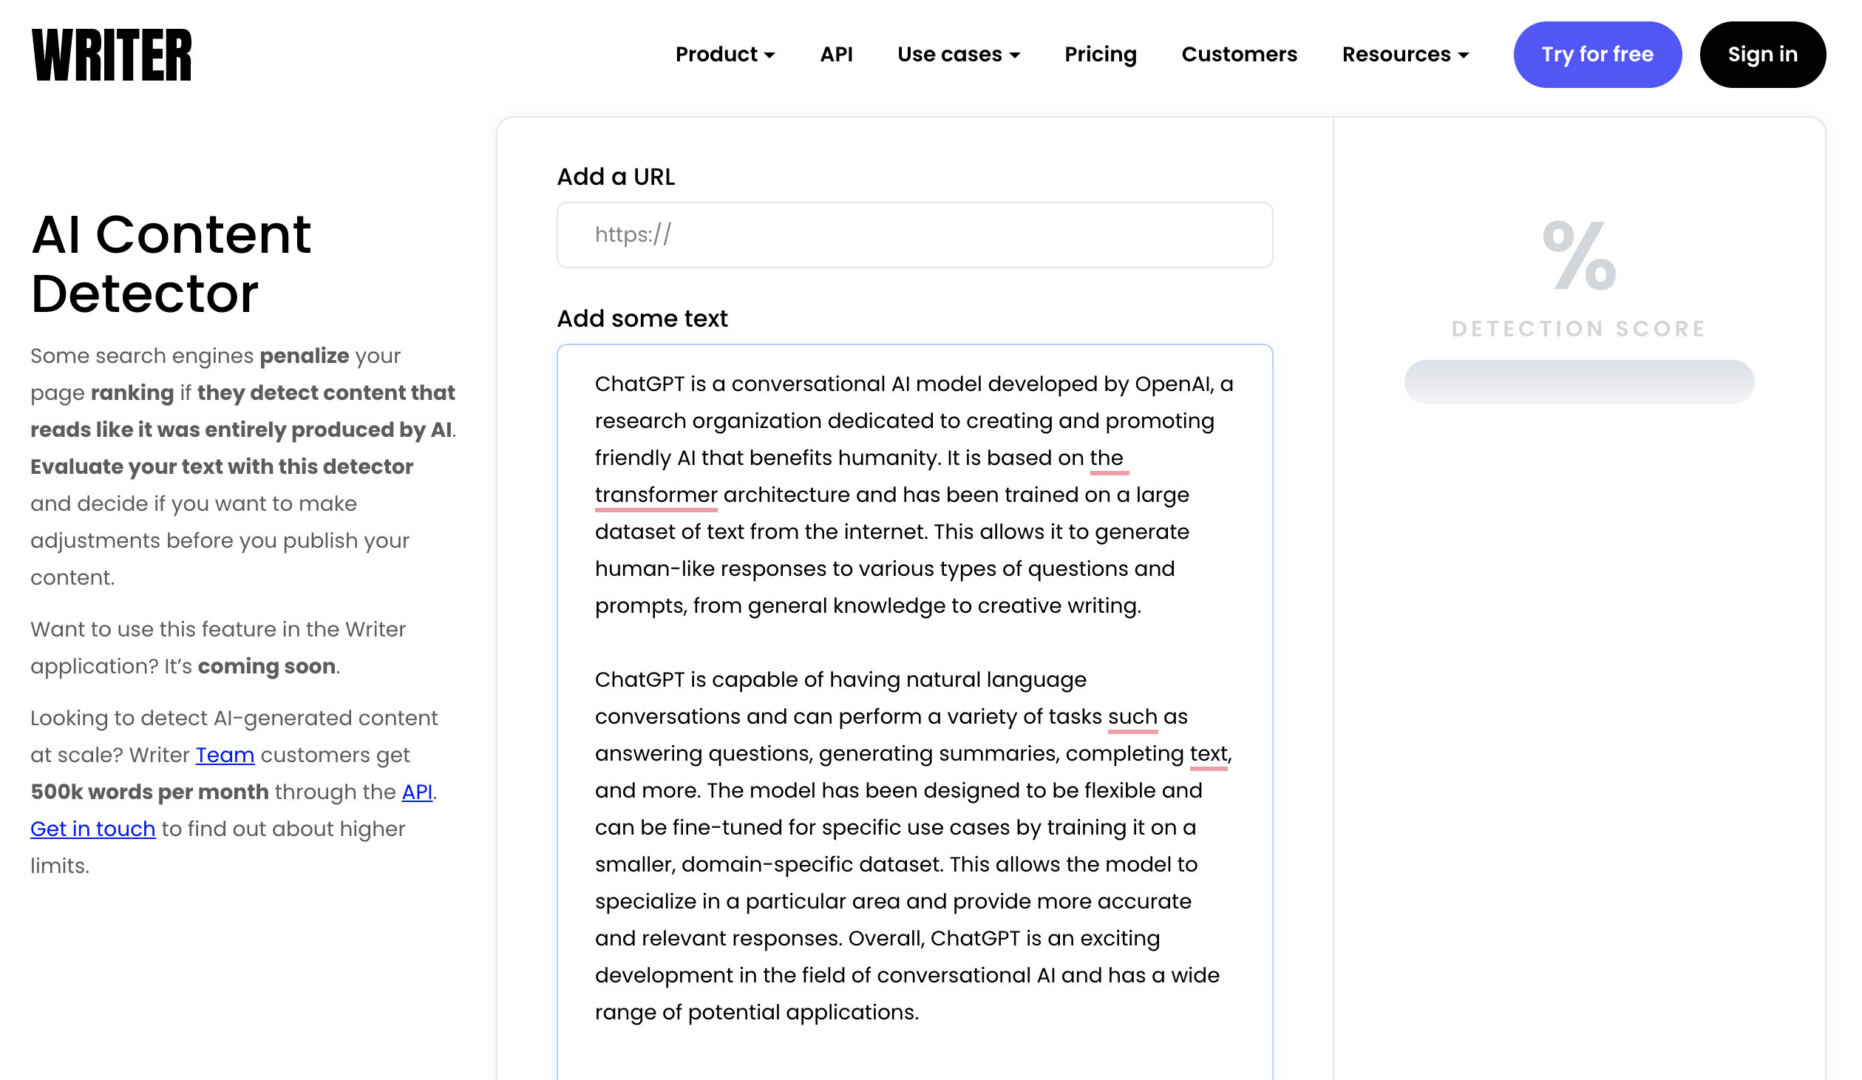Click the underlined word 'transformer'
This screenshot has height=1080, width=1862.
point(656,495)
